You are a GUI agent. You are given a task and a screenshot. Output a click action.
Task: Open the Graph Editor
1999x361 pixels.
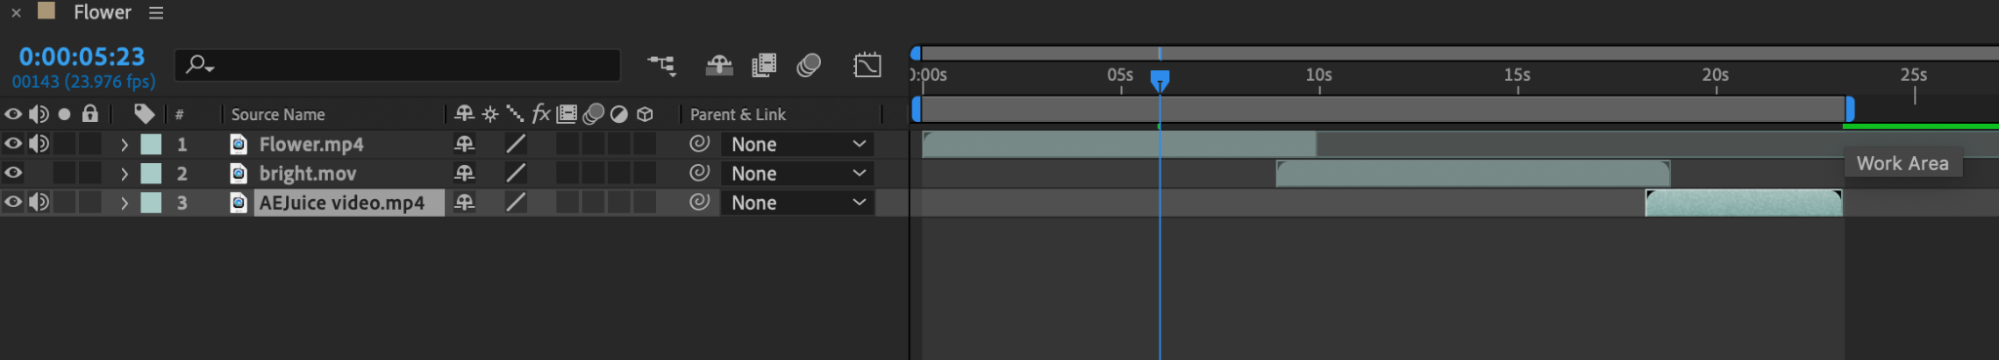[x=867, y=66]
